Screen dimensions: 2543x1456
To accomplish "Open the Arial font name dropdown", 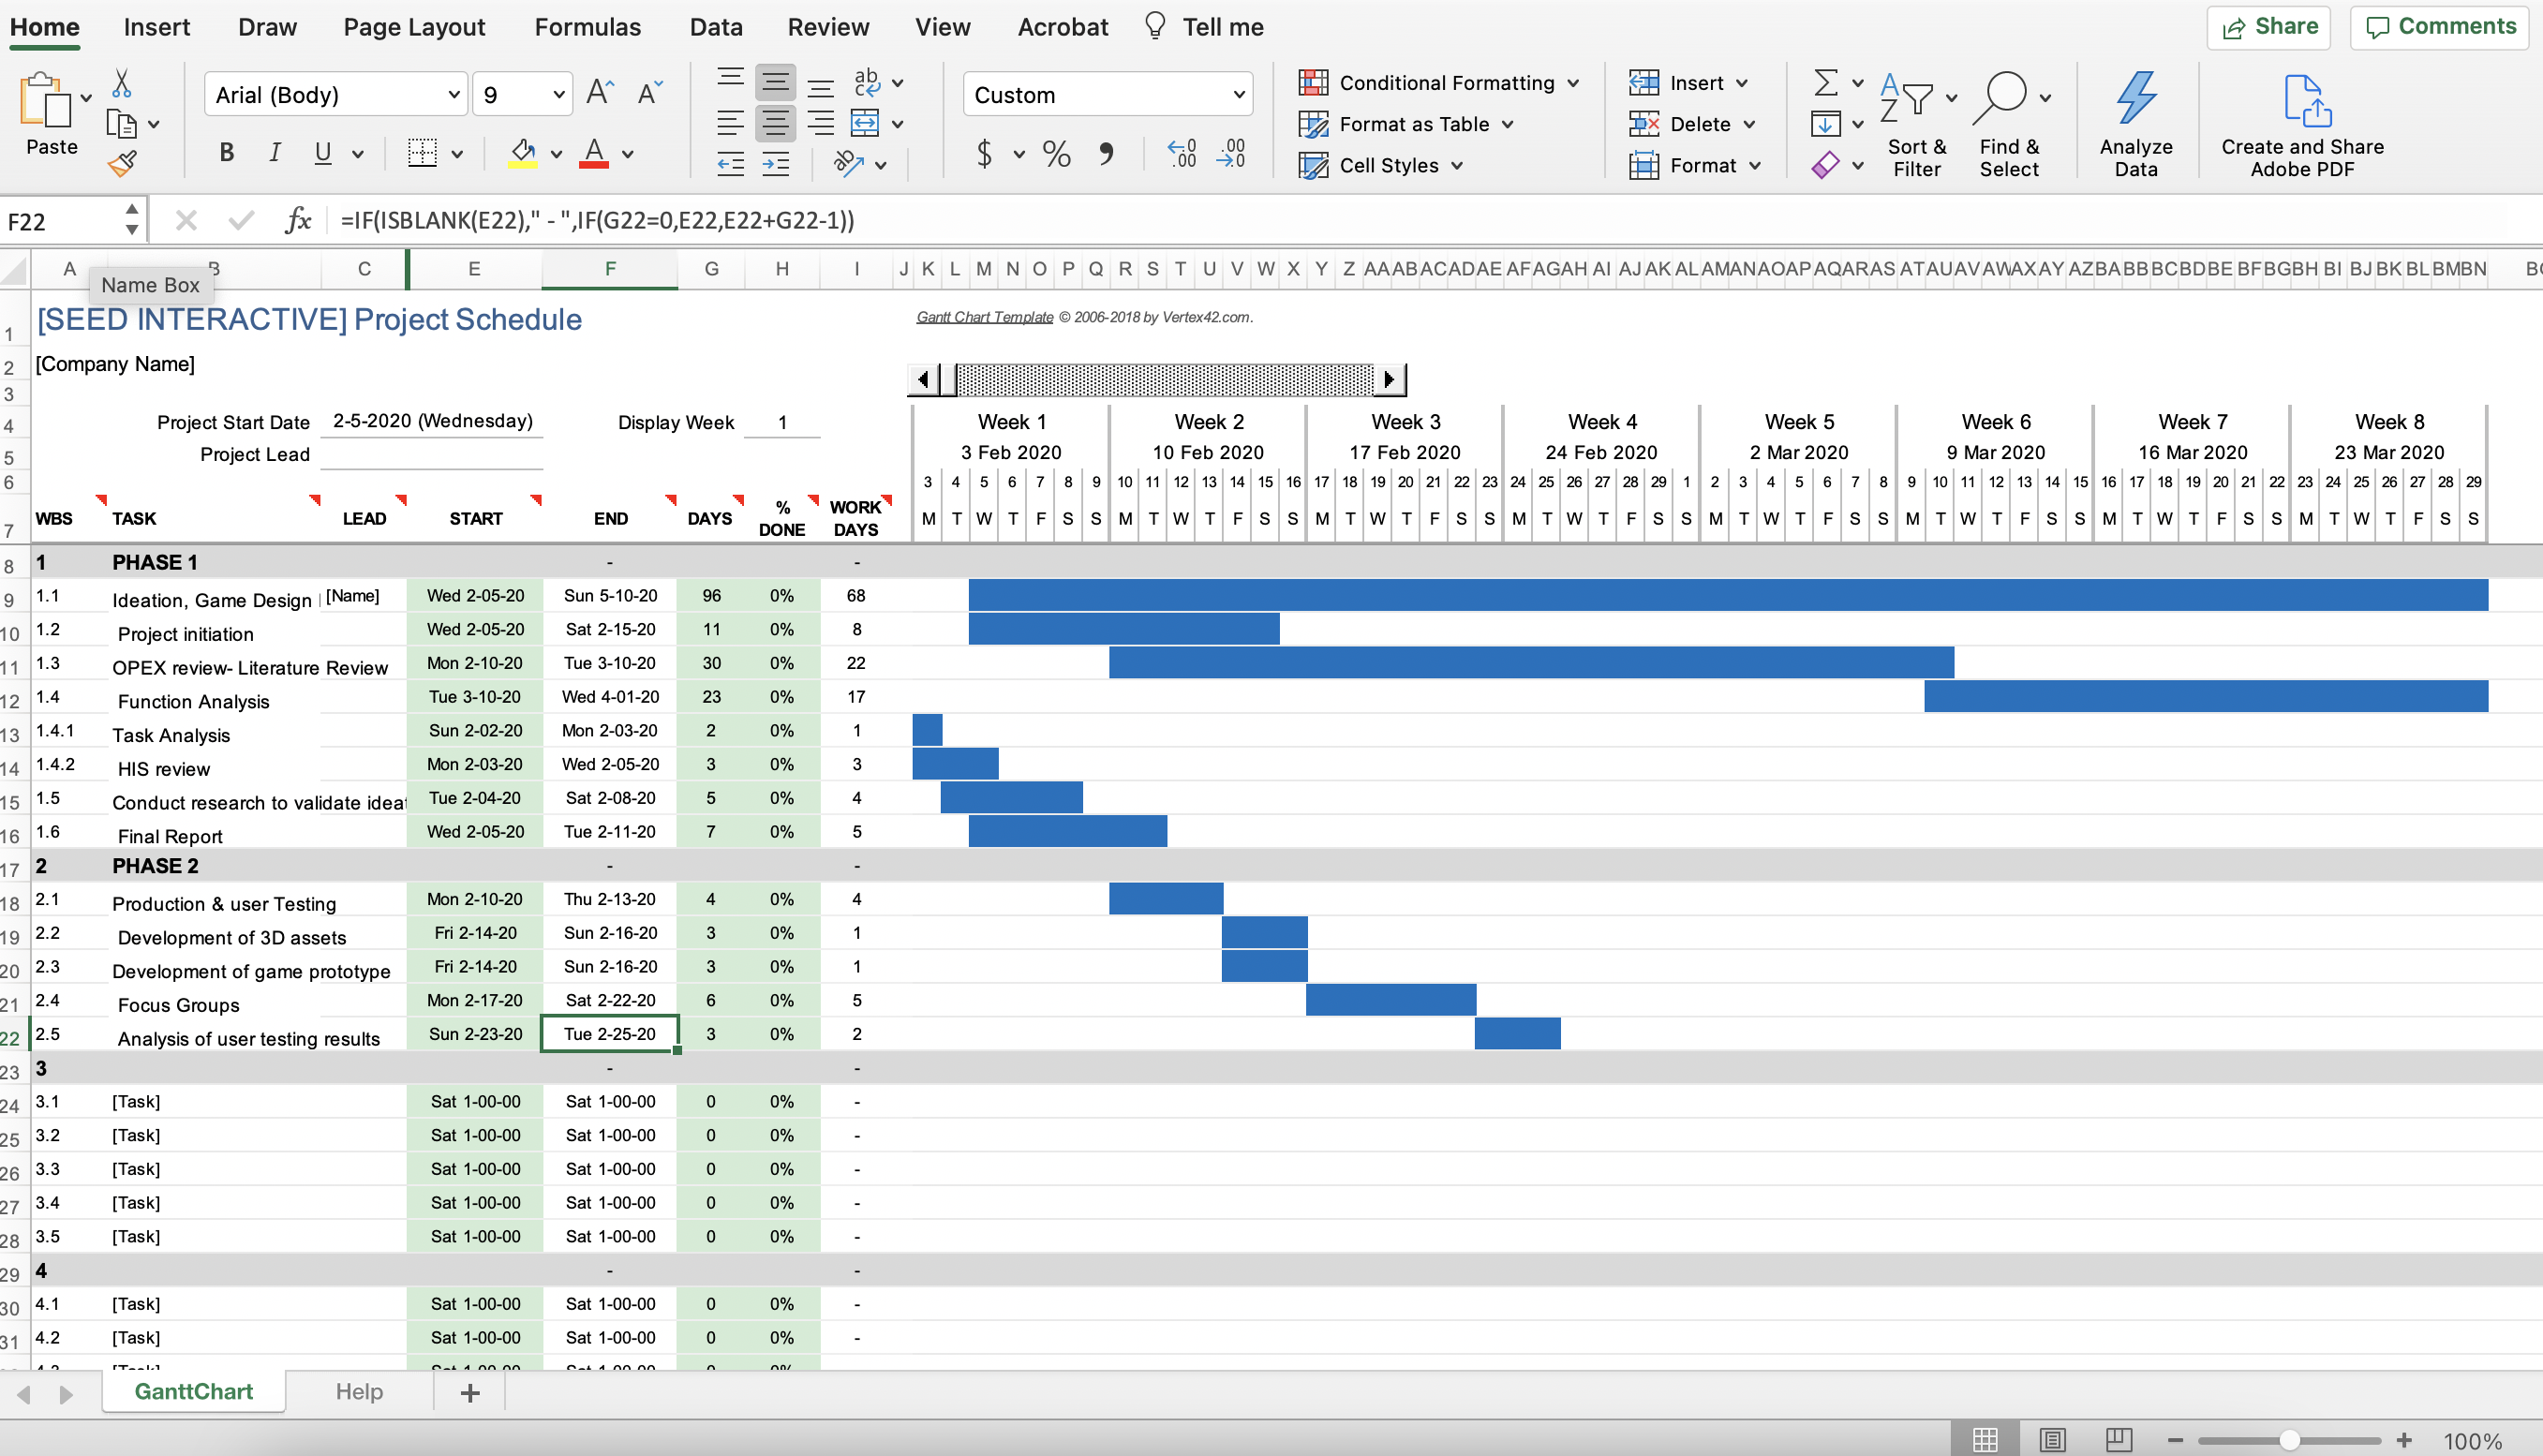I will pyautogui.click(x=454, y=95).
